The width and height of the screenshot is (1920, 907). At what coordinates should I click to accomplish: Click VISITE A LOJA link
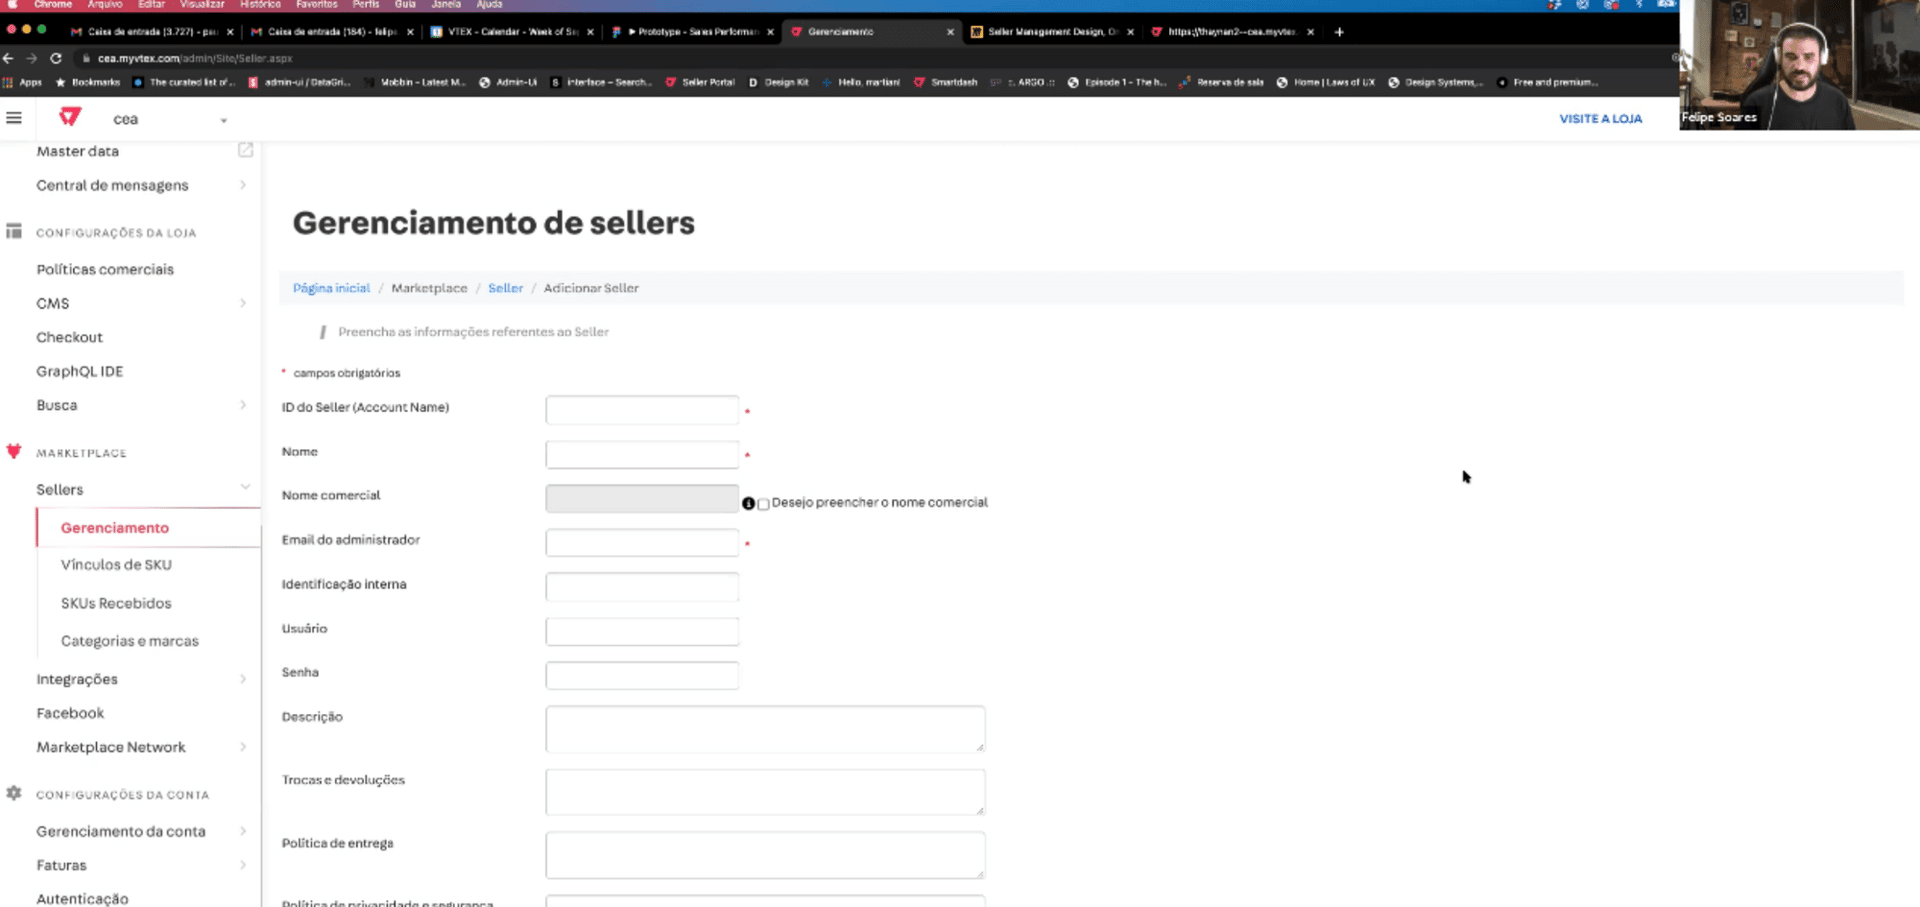tap(1600, 118)
